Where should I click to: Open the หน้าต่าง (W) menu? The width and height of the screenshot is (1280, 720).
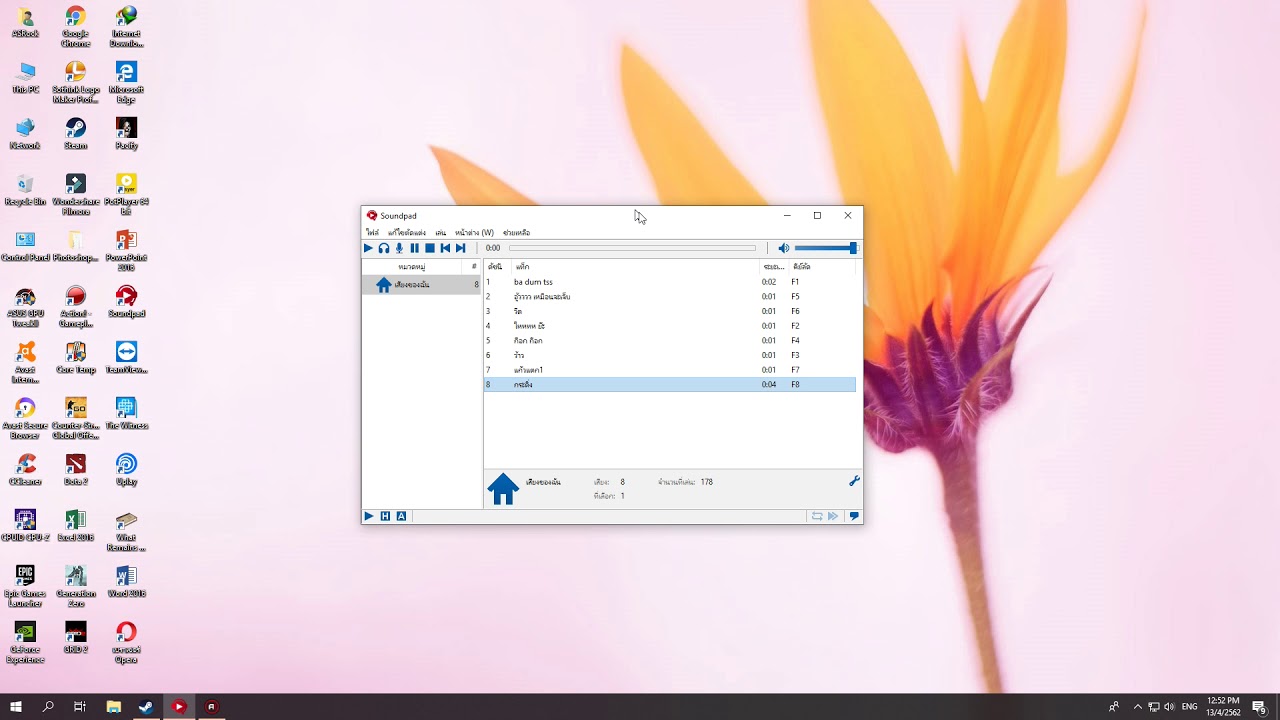pyautogui.click(x=474, y=232)
